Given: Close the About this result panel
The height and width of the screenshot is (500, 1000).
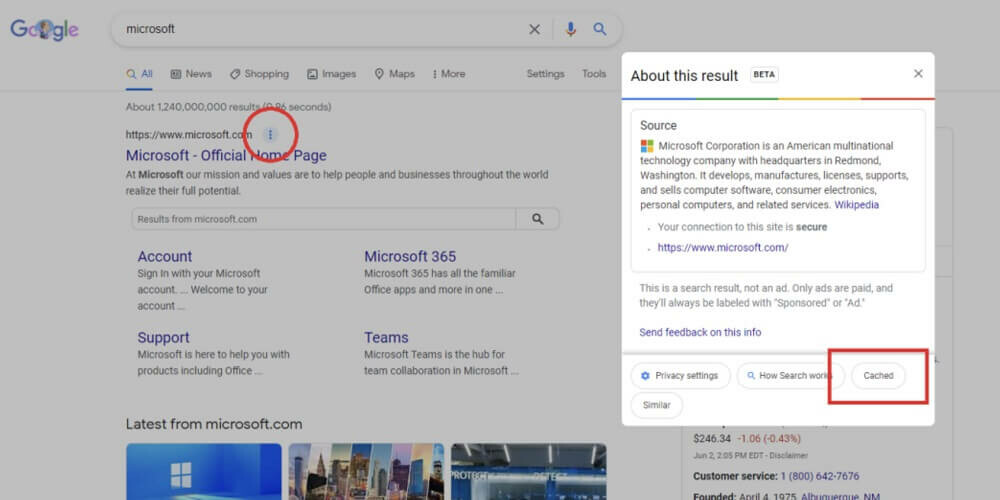Looking at the screenshot, I should [x=918, y=74].
